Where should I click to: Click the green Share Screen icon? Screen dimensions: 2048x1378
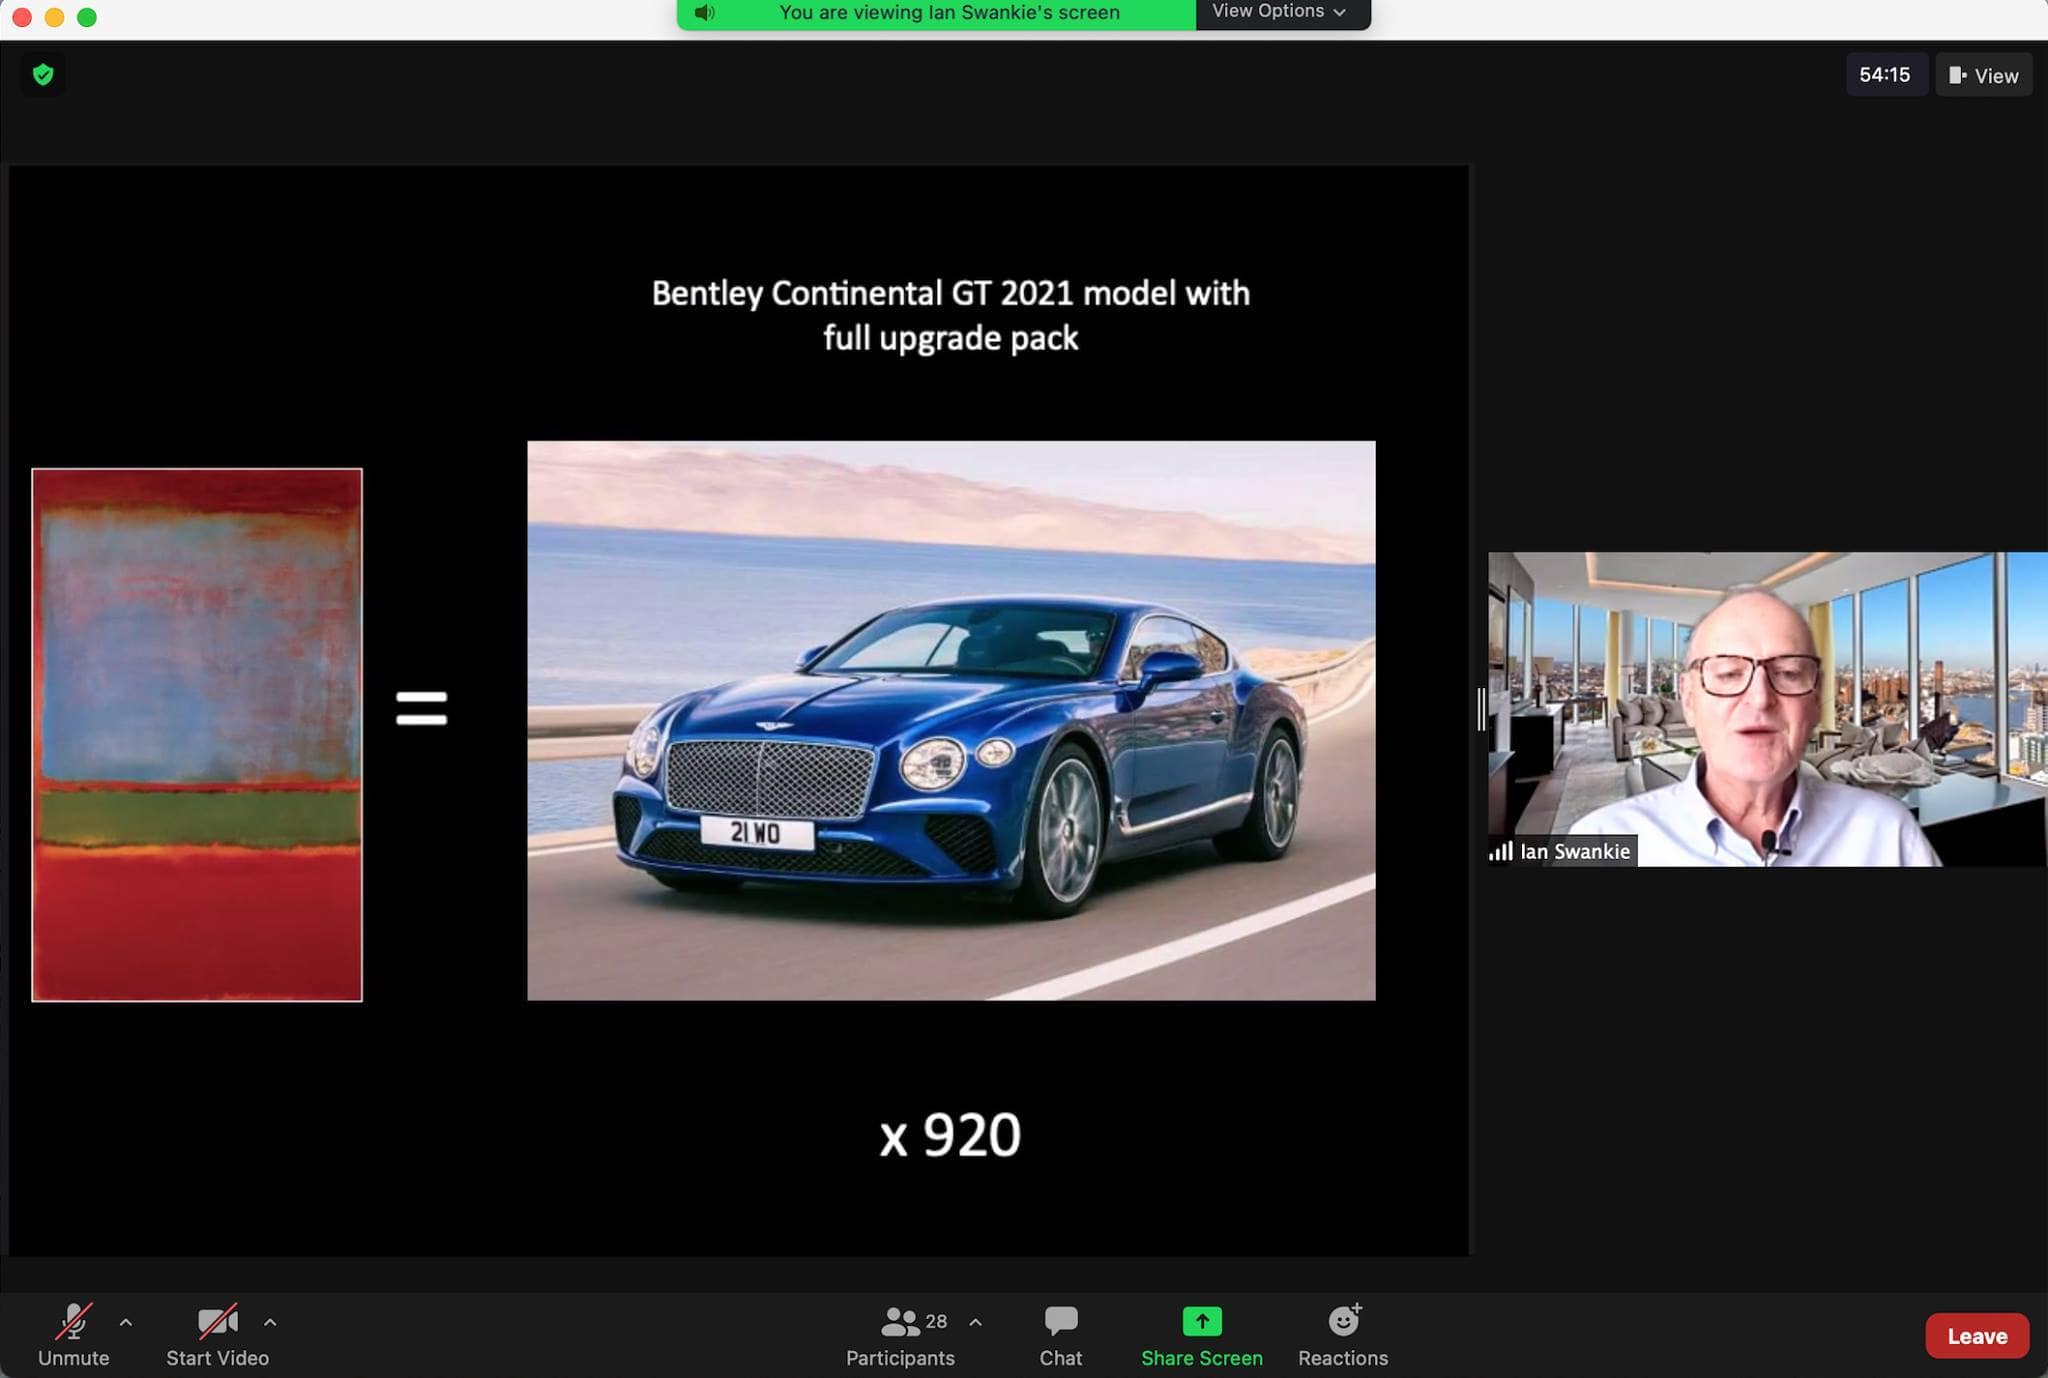(1202, 1321)
